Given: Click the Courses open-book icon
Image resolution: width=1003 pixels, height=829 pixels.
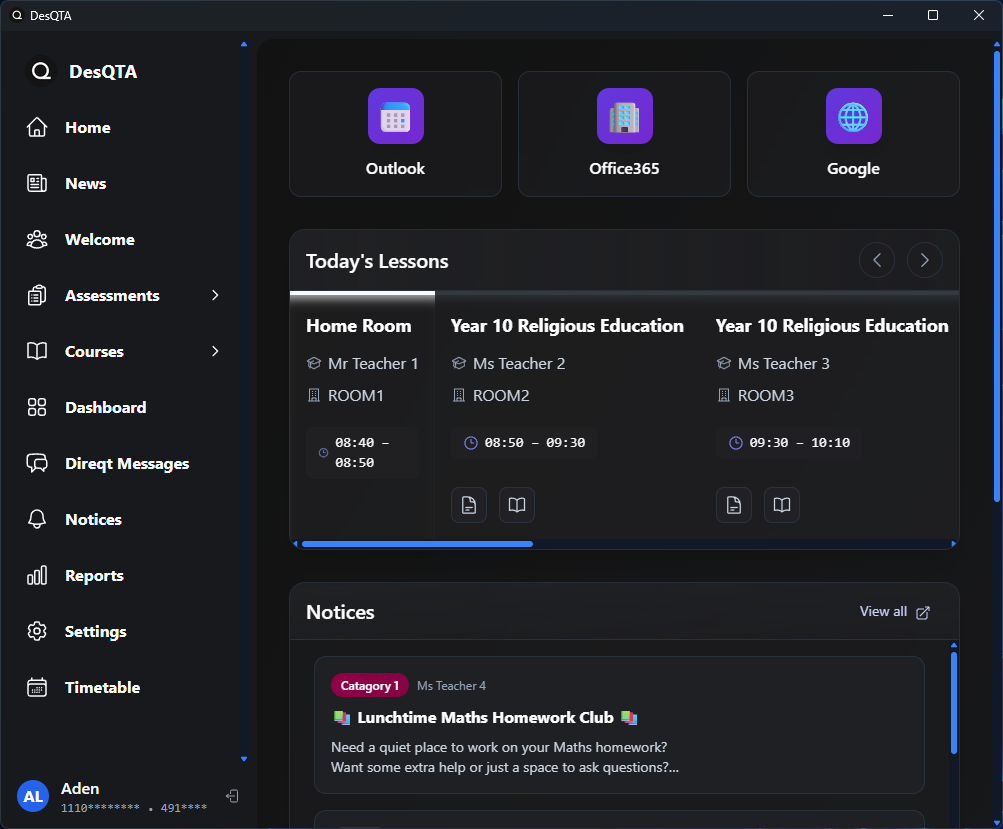Looking at the screenshot, I should coord(37,351).
